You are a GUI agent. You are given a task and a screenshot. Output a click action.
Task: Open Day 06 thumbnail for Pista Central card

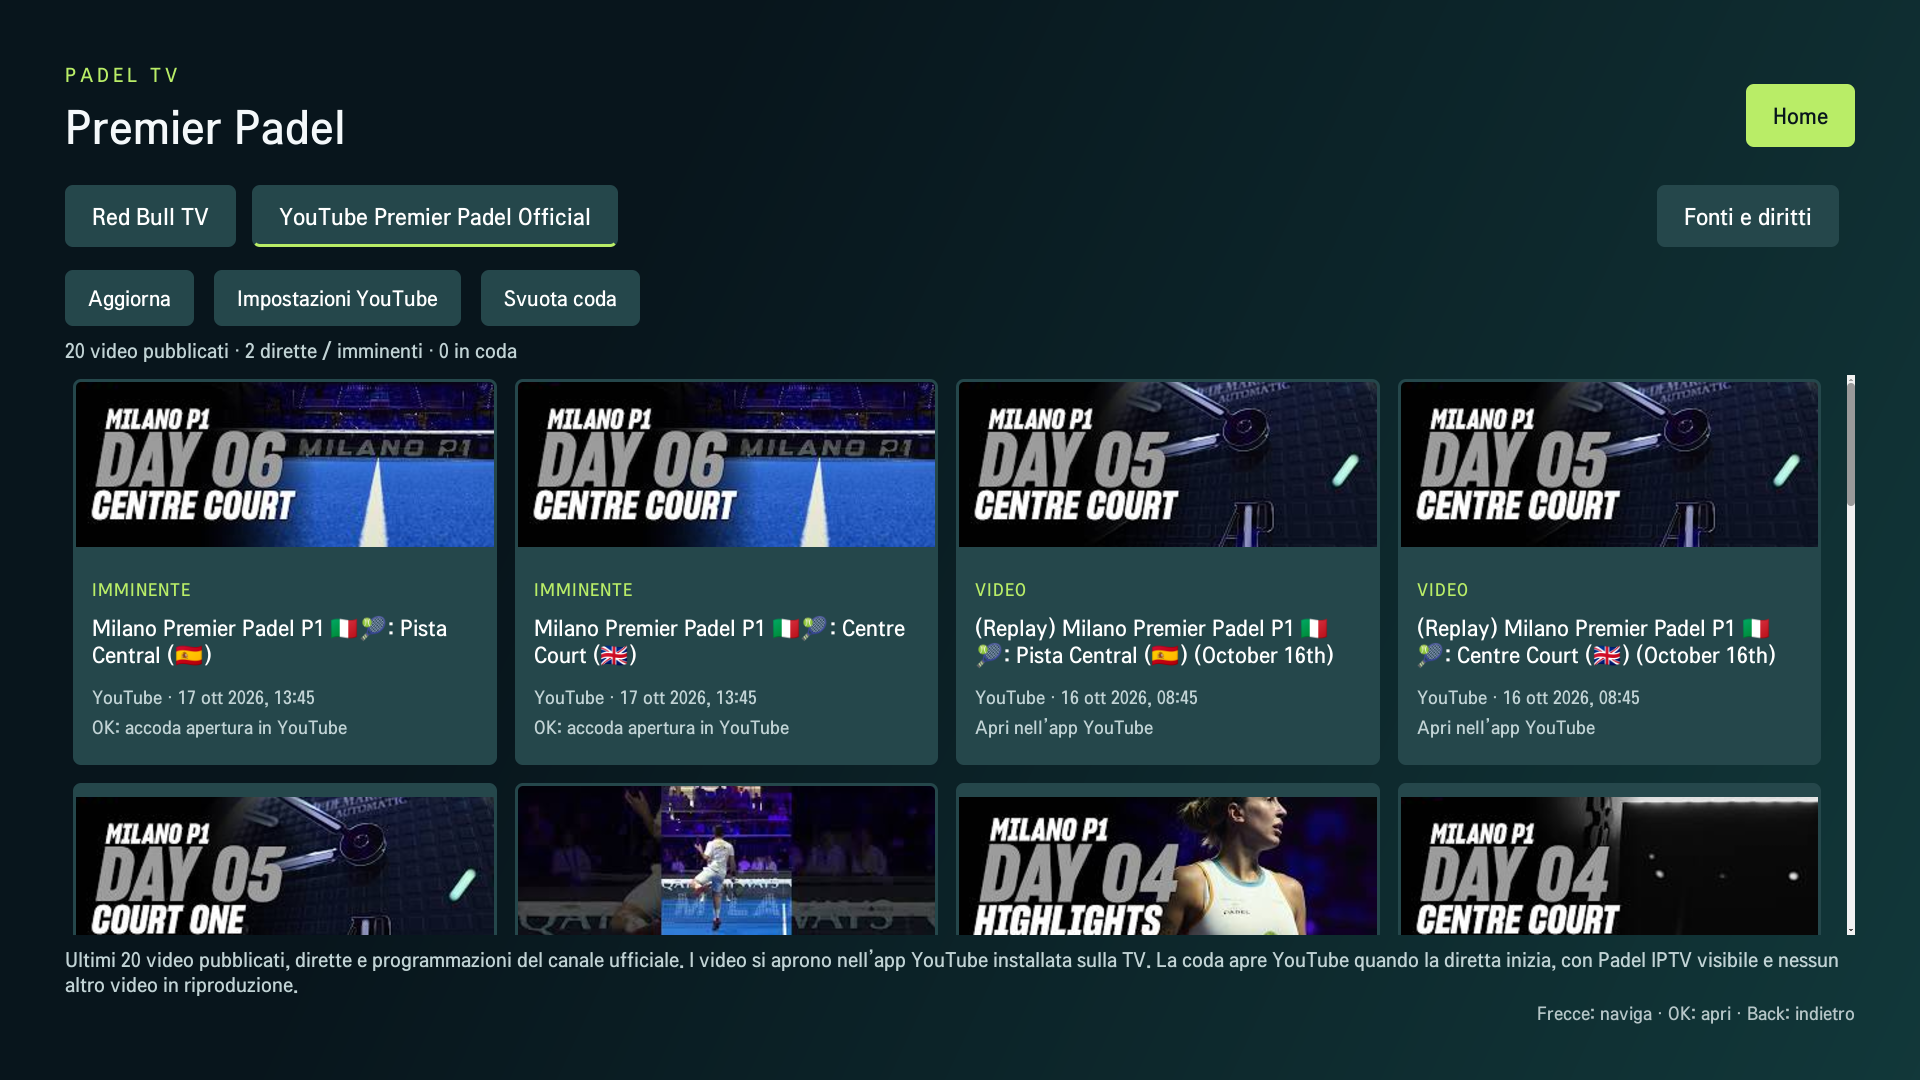(285, 464)
